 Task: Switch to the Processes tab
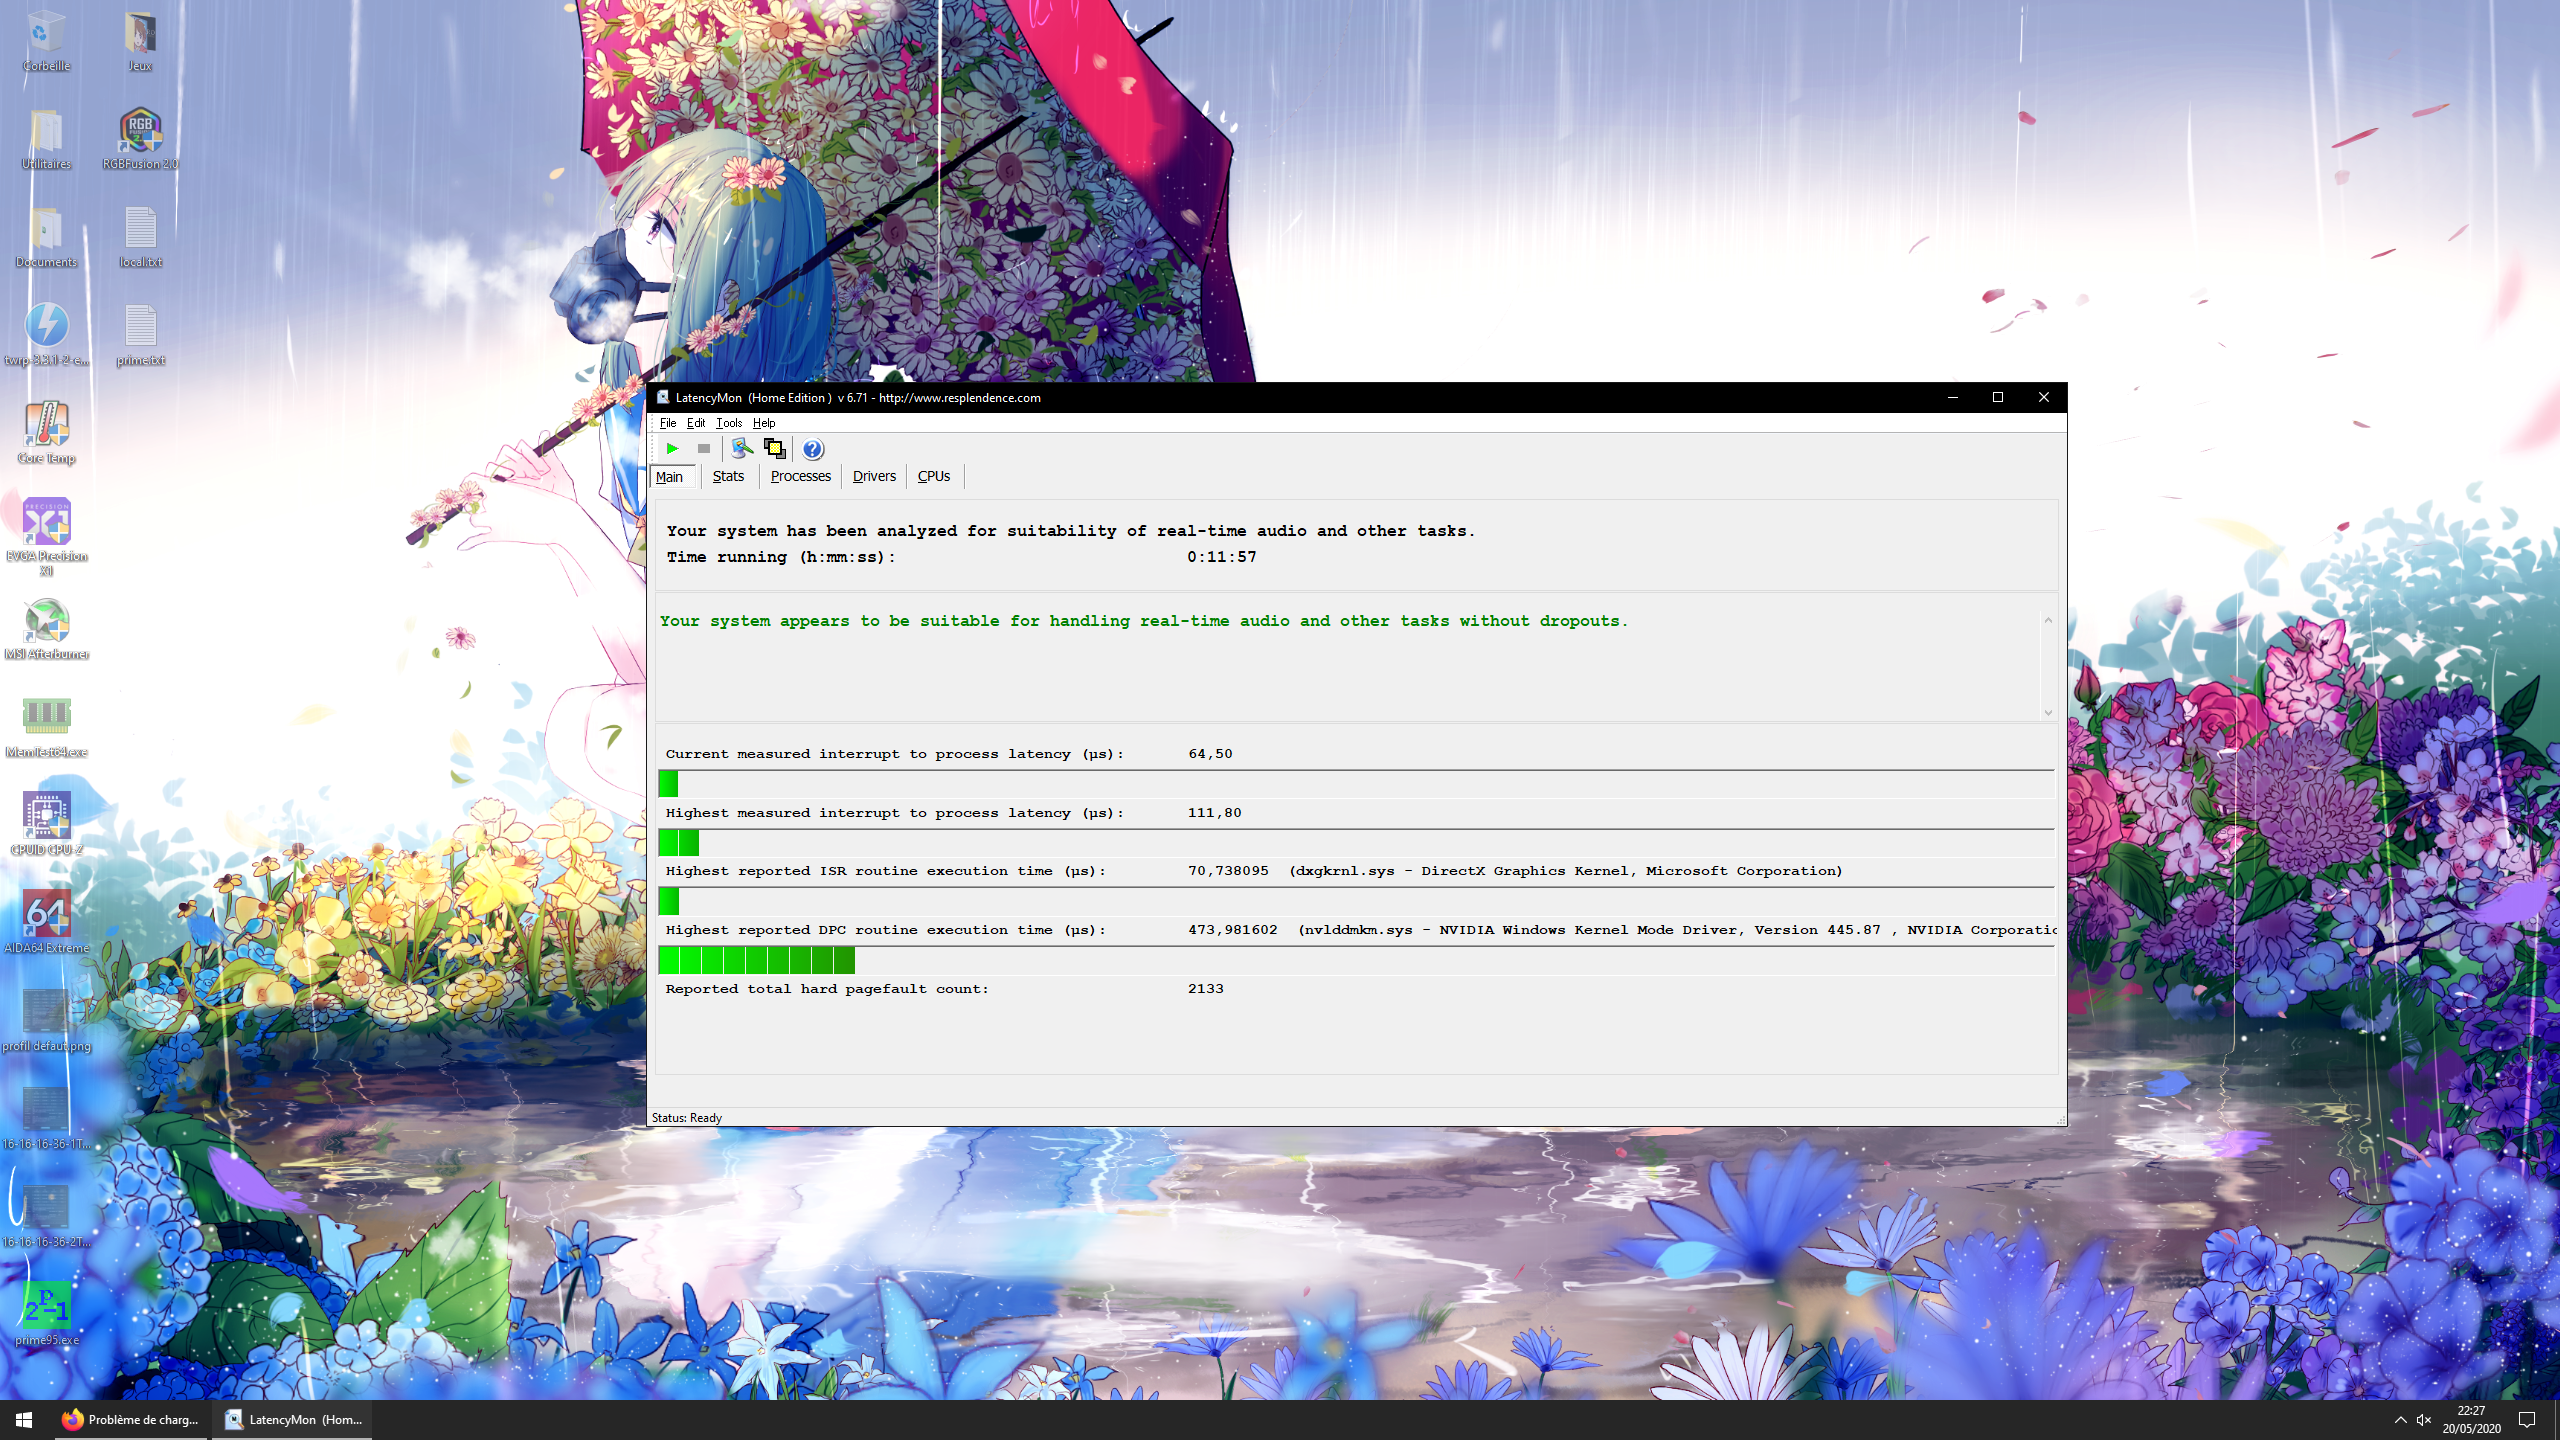800,476
